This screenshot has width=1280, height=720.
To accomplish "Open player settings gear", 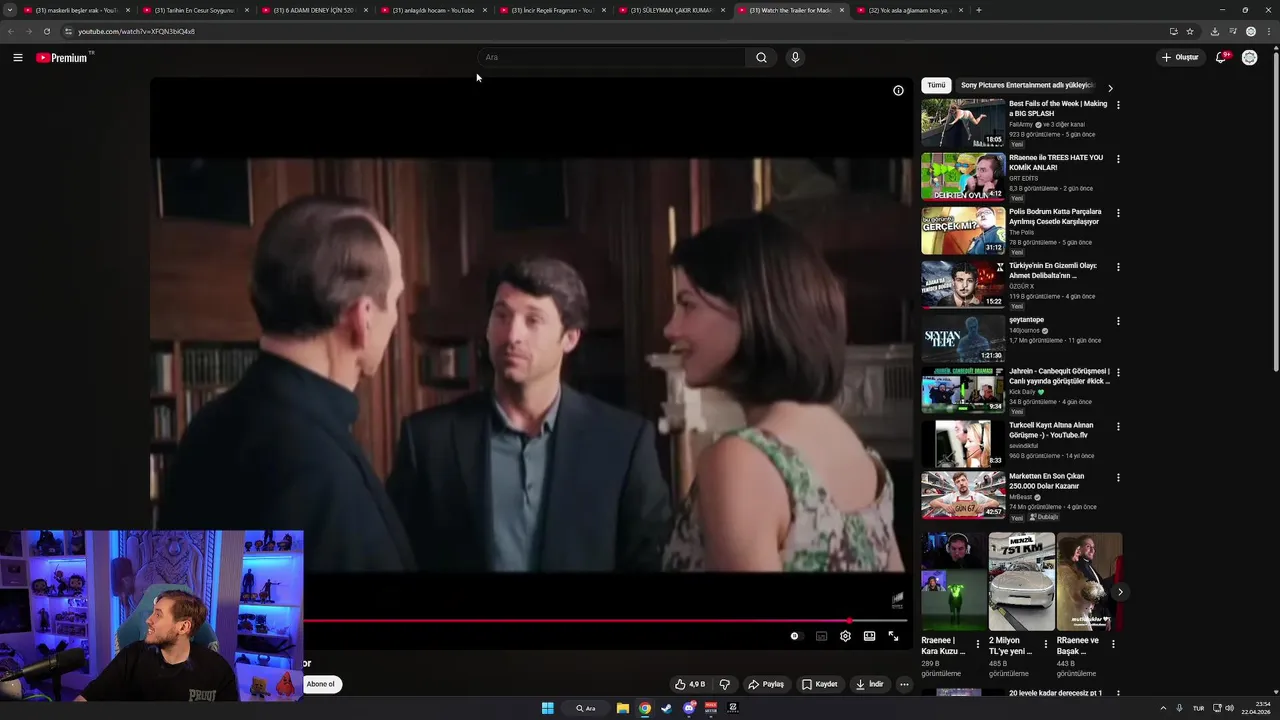I will (x=845, y=636).
